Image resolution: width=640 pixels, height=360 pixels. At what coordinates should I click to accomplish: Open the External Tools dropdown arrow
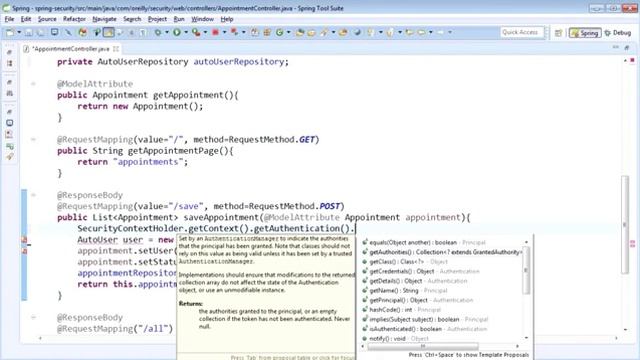pos(205,33)
